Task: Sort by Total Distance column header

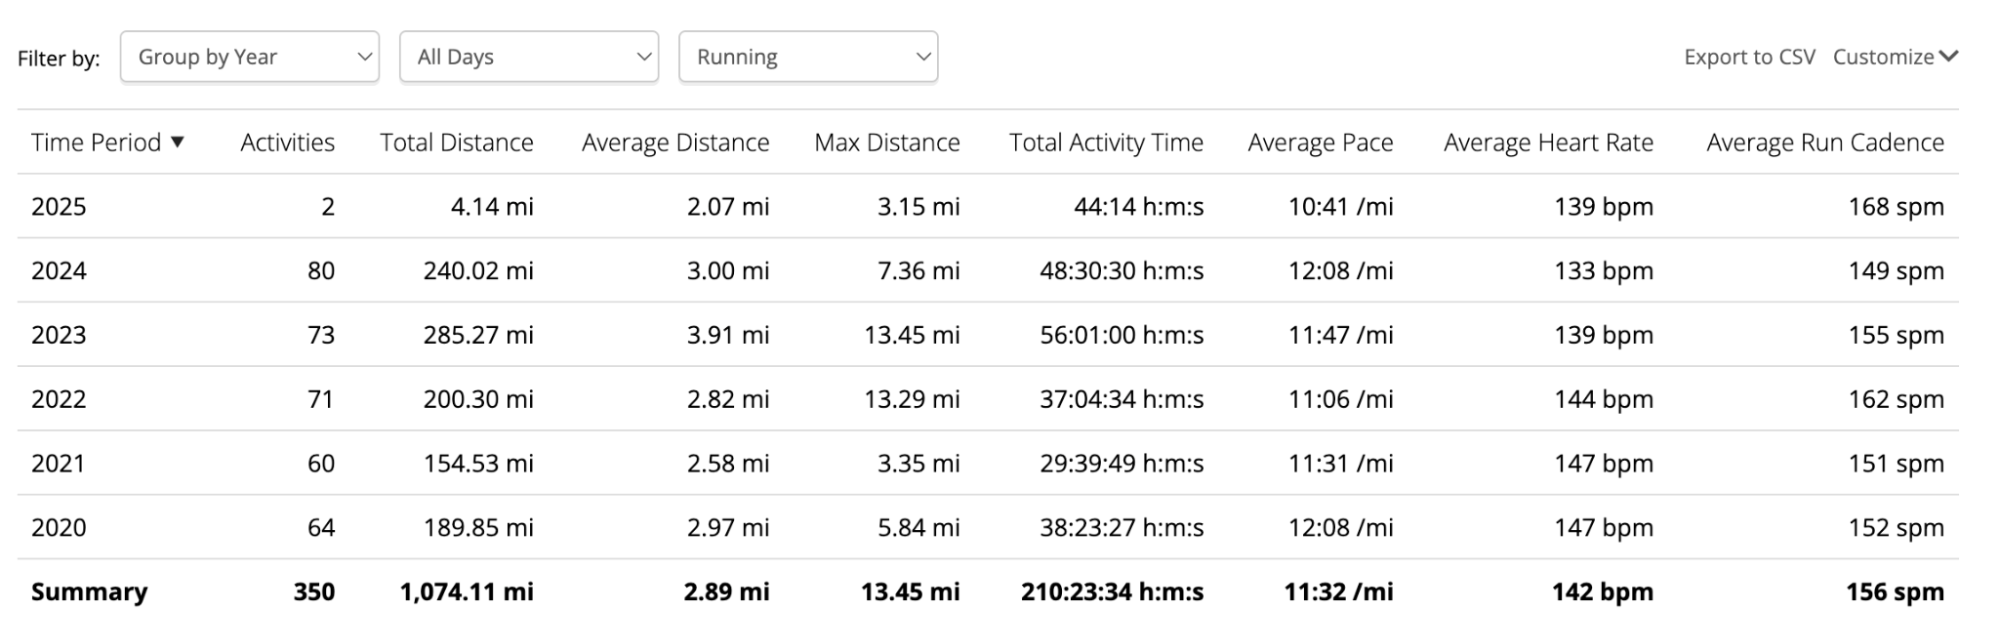Action: pos(457,142)
